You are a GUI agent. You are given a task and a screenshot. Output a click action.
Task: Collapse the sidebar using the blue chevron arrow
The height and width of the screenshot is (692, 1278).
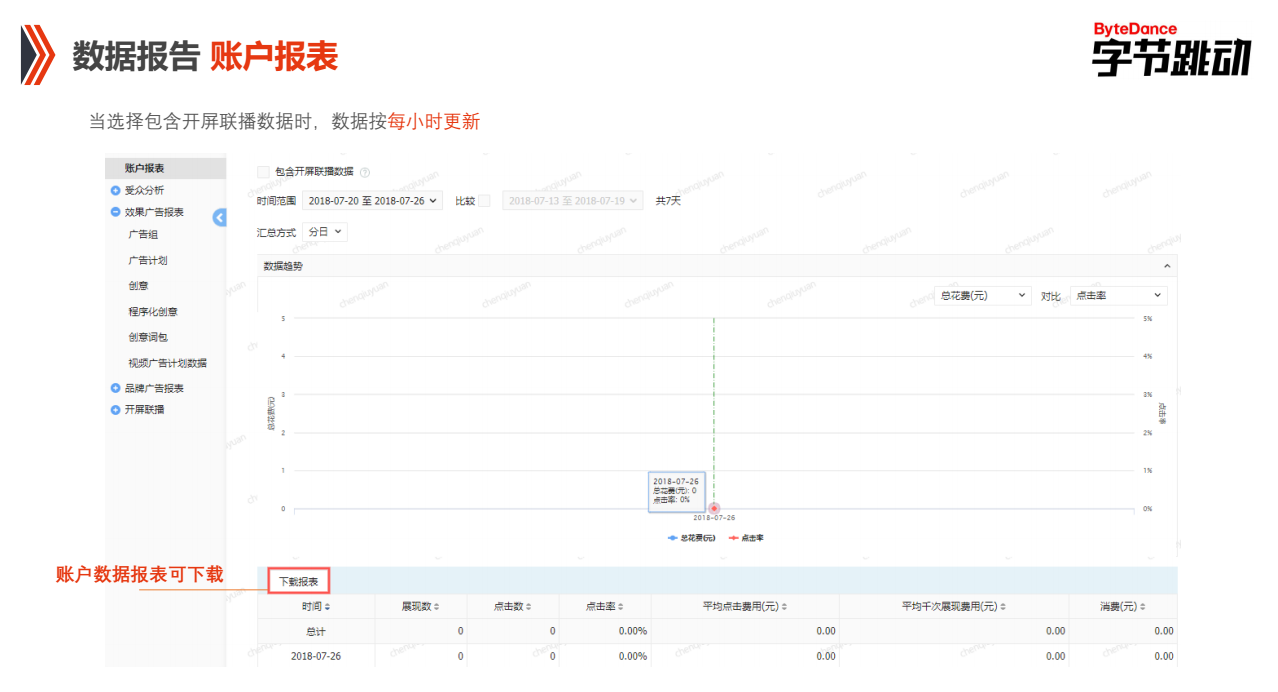[x=220, y=217]
